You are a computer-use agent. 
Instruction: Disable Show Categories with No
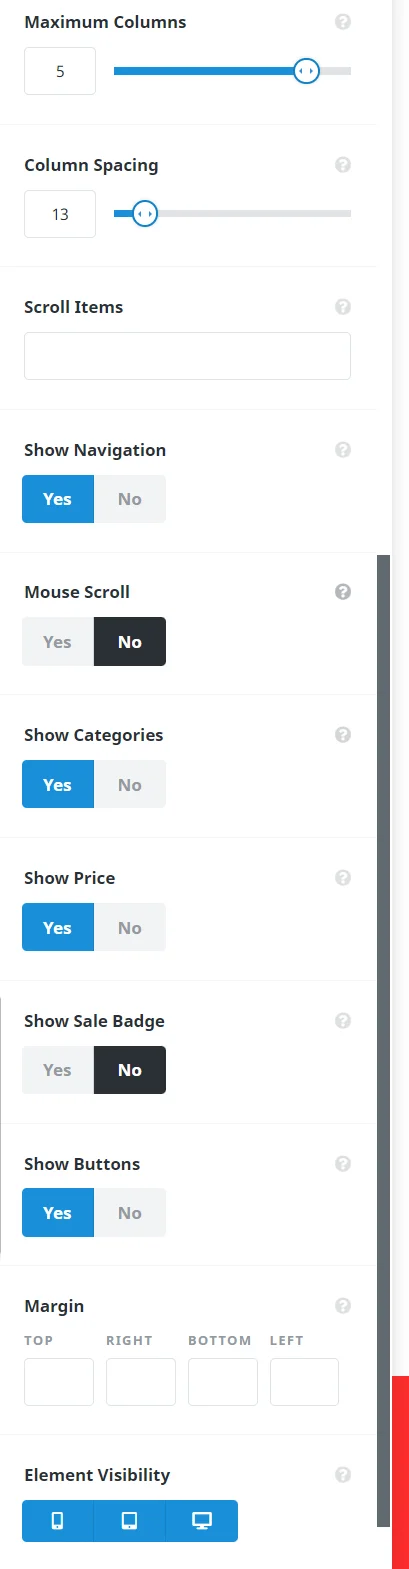pyautogui.click(x=130, y=785)
